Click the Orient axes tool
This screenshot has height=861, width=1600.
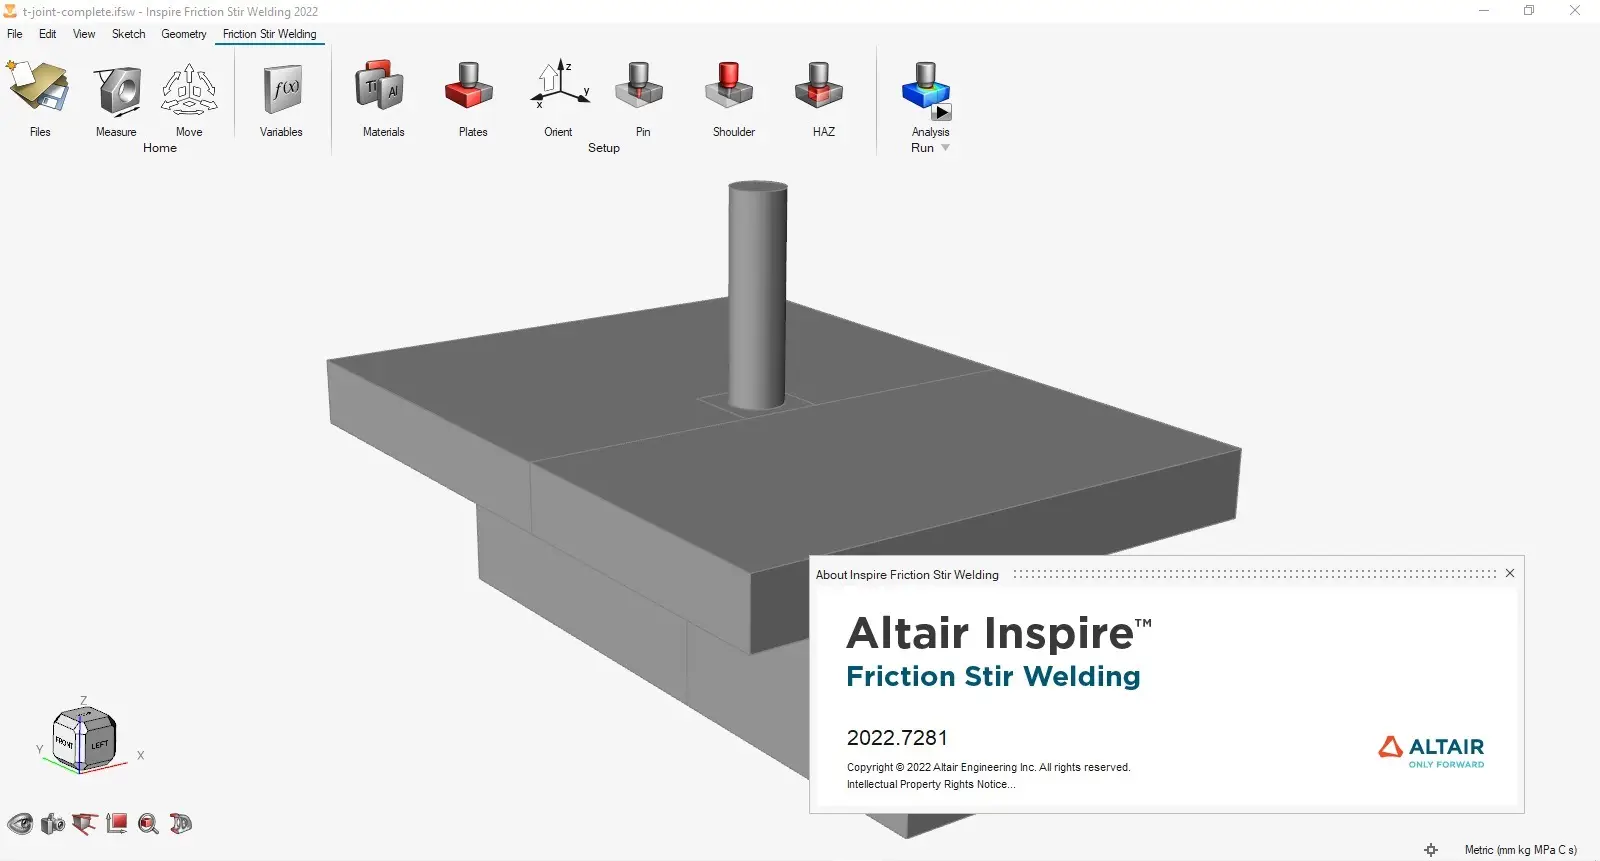pyautogui.click(x=559, y=84)
